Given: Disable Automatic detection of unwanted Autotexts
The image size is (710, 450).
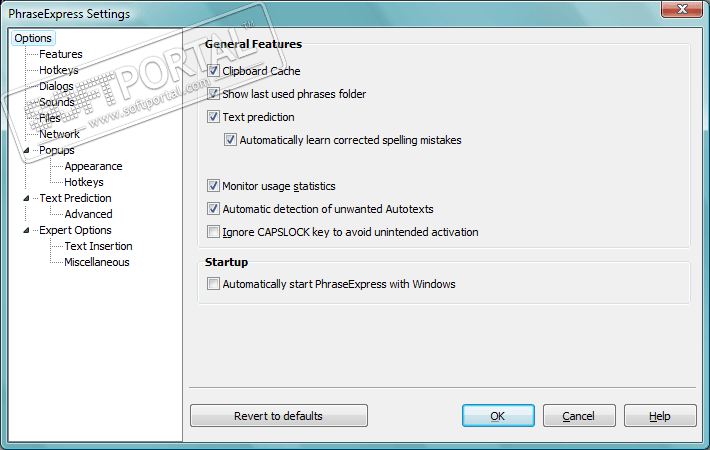Looking at the screenshot, I should point(213,209).
